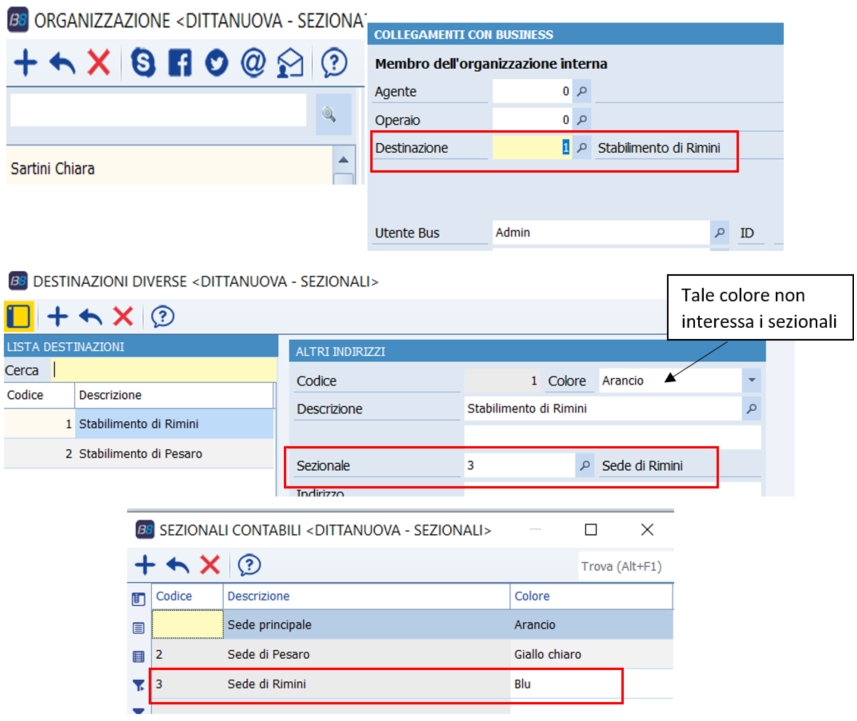857x721 pixels.
Task: Click the Codice column header in Sezionali Contabili
Action: (187, 596)
